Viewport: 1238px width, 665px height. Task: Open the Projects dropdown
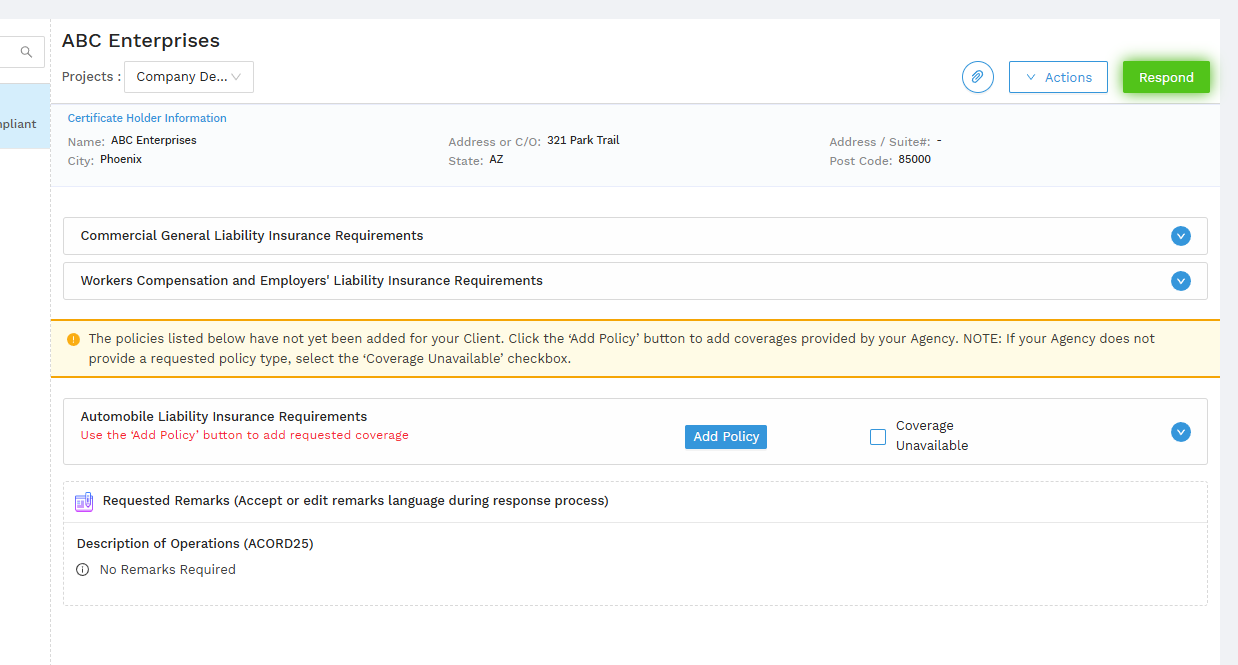189,77
